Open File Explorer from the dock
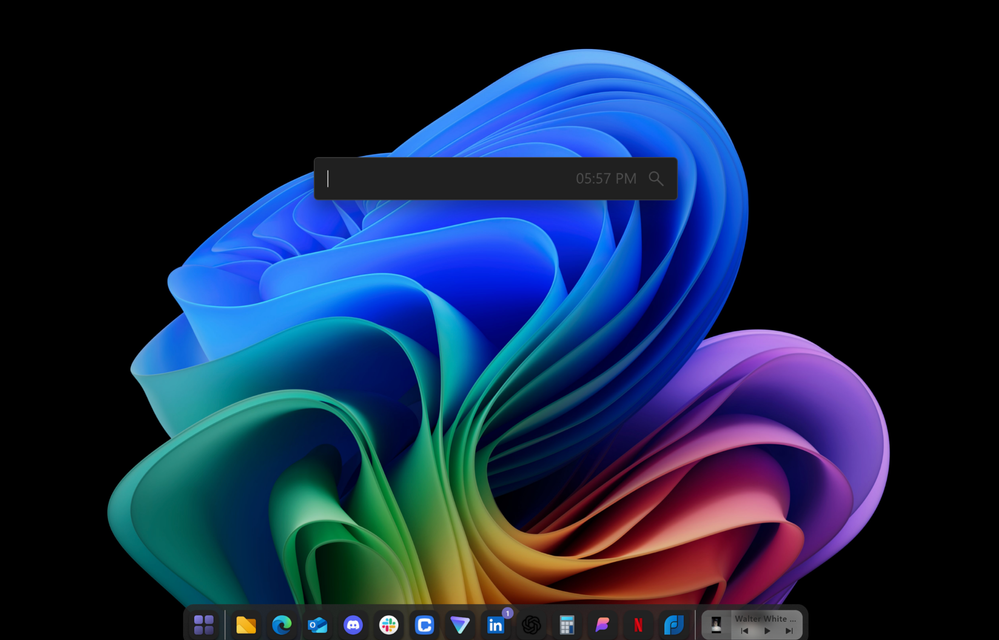Viewport: 999px width, 640px height. pos(246,625)
